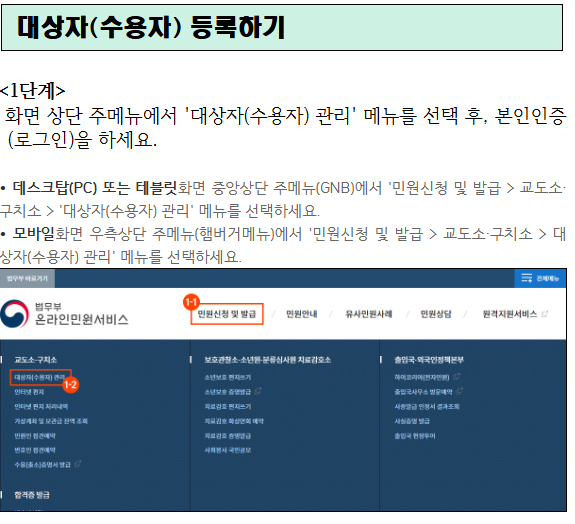
Task: Open 인터넷 편지 처리내역 link
Action: [x=41, y=407]
